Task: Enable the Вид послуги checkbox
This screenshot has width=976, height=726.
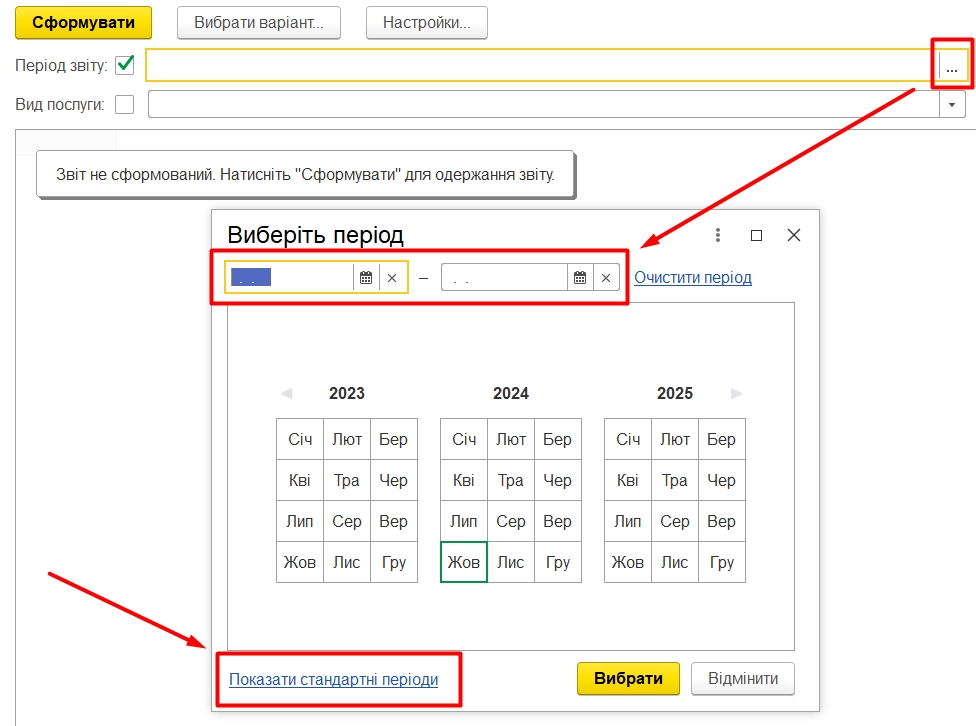Action: (x=125, y=104)
